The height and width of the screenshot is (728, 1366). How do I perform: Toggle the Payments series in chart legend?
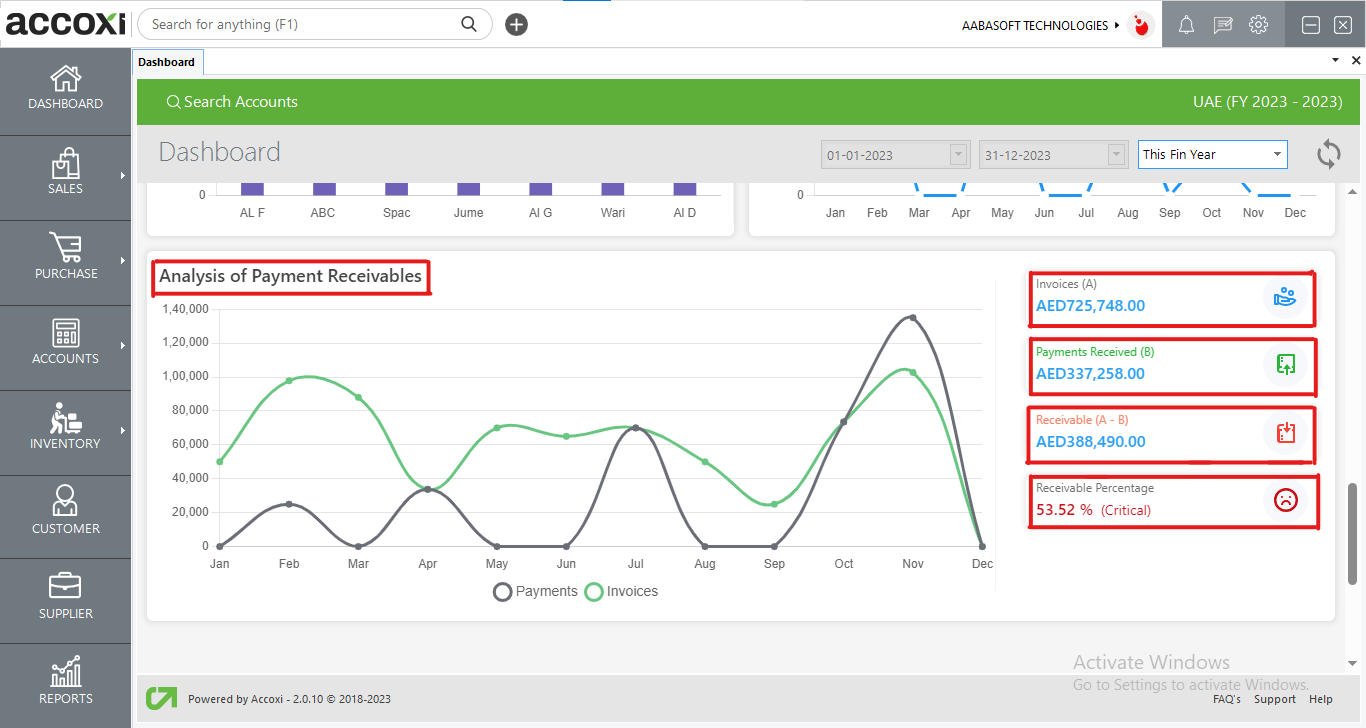coord(536,591)
